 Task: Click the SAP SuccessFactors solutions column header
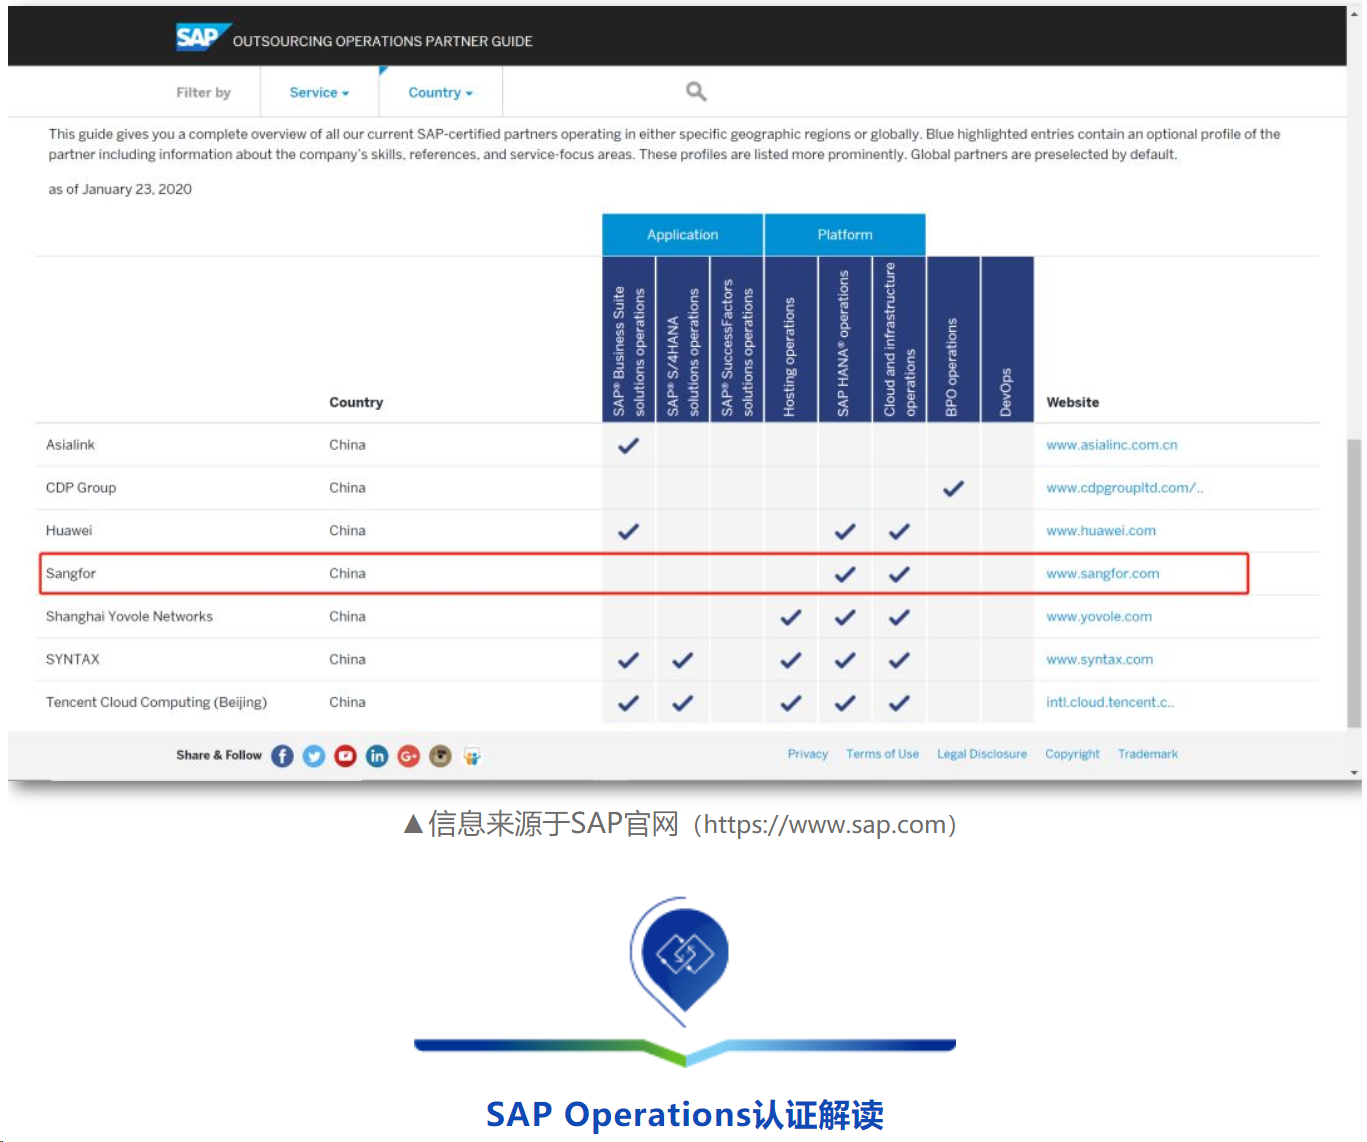[737, 339]
